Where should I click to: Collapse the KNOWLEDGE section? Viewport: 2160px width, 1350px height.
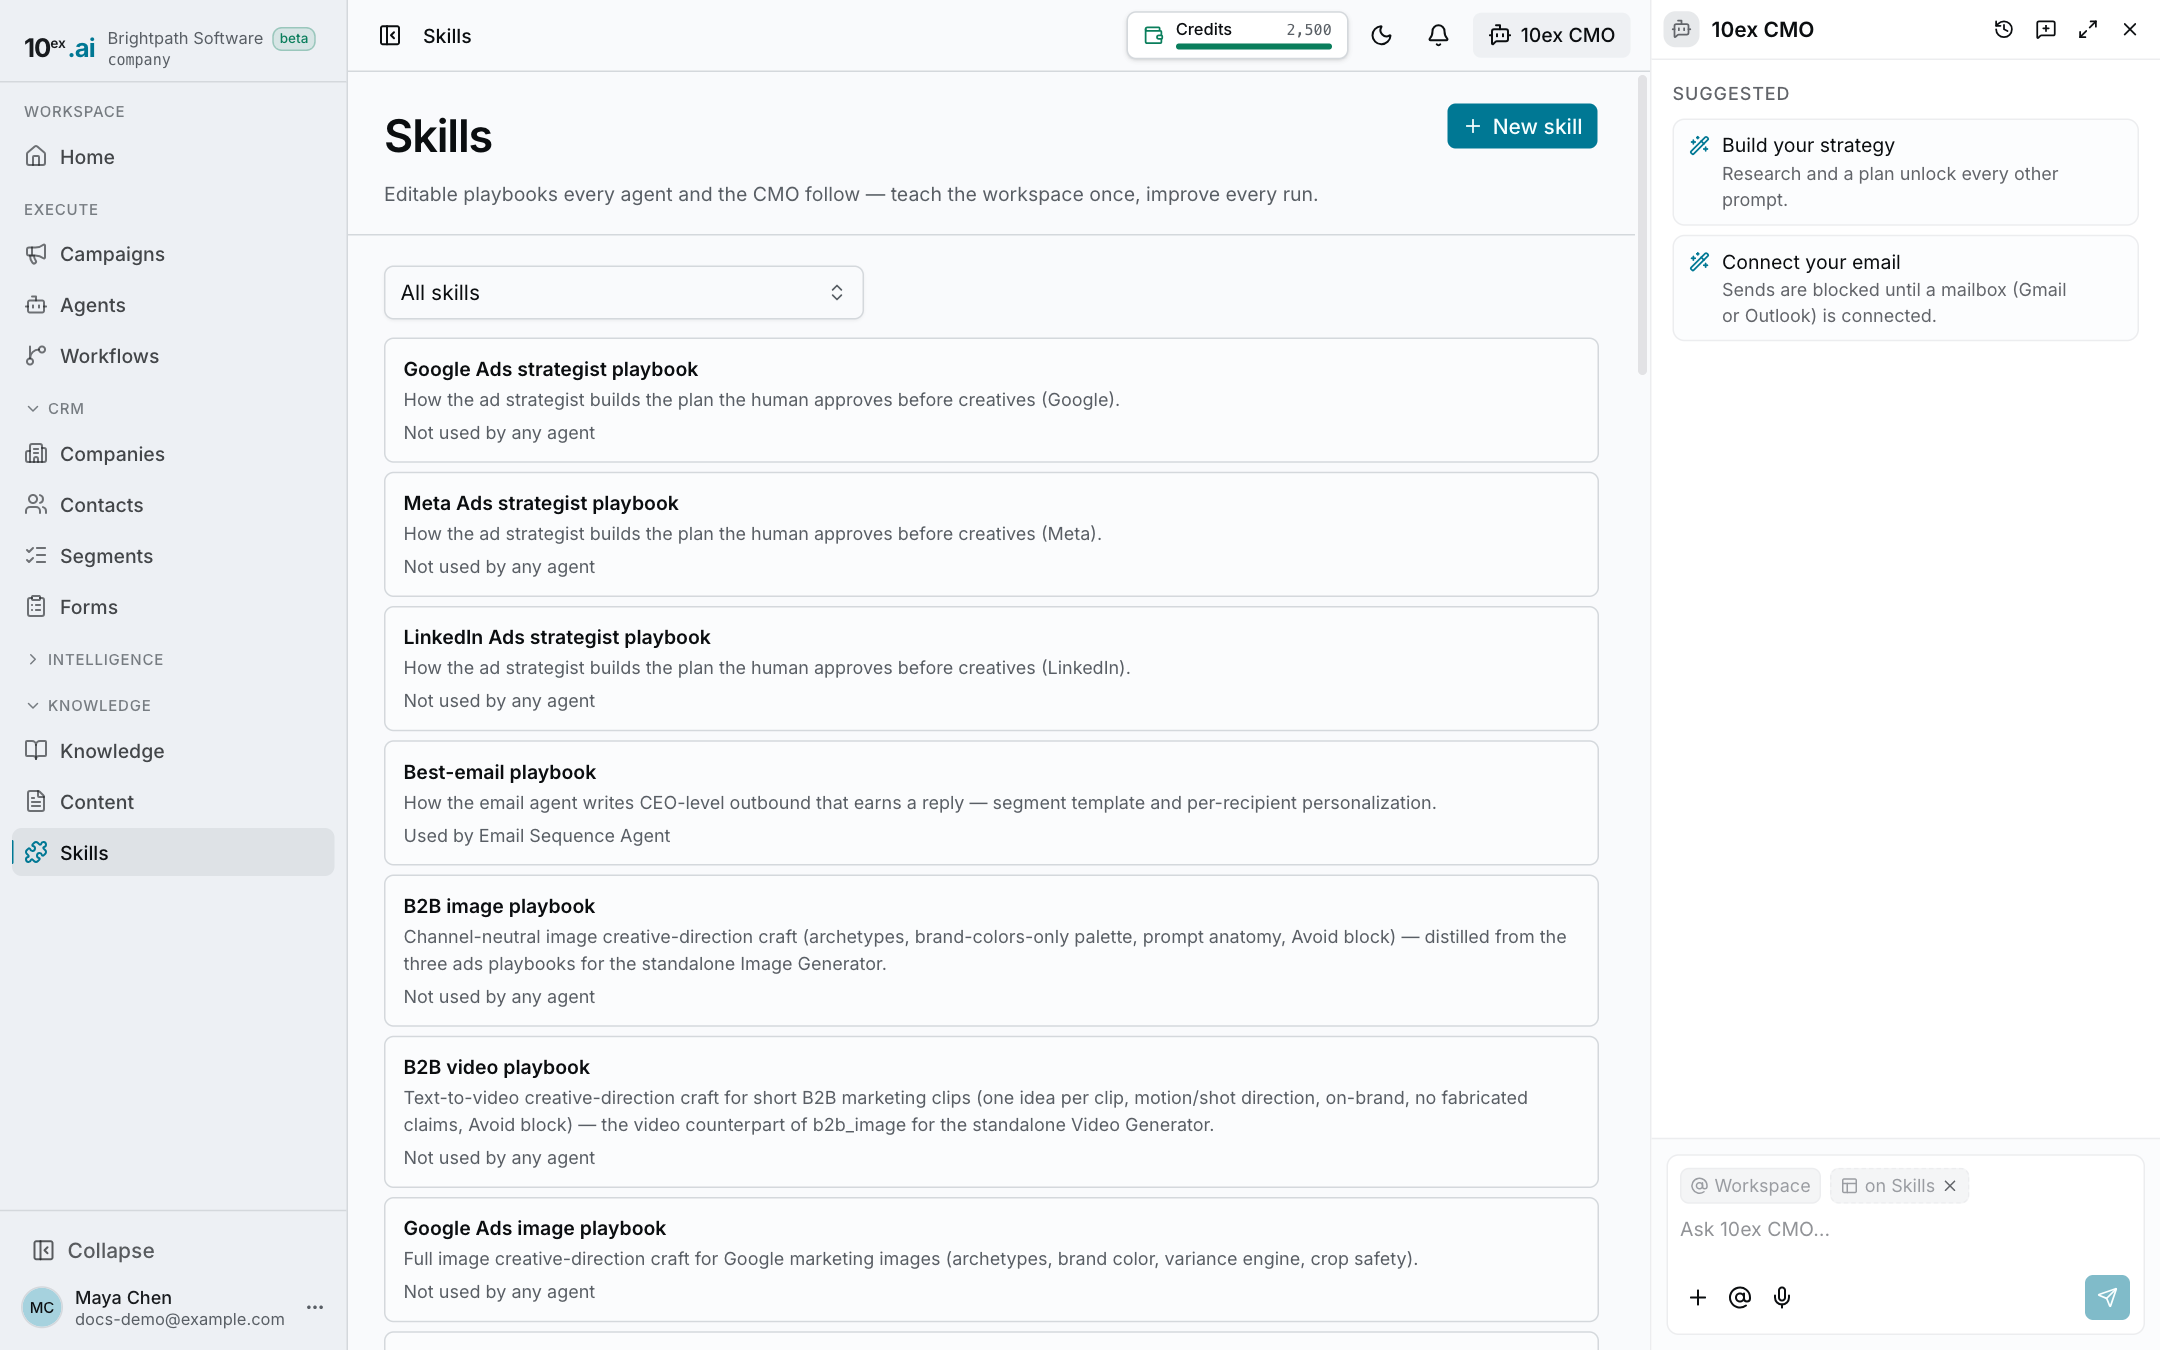[88, 706]
